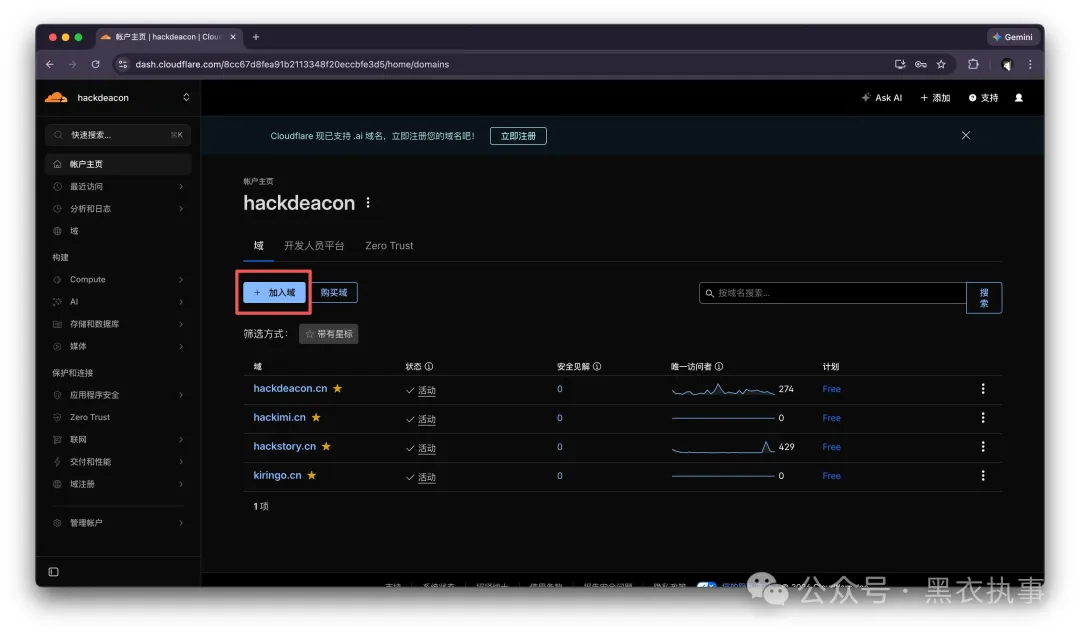Click the 域 globe icon in sidebar
1080x634 pixels.
57,231
